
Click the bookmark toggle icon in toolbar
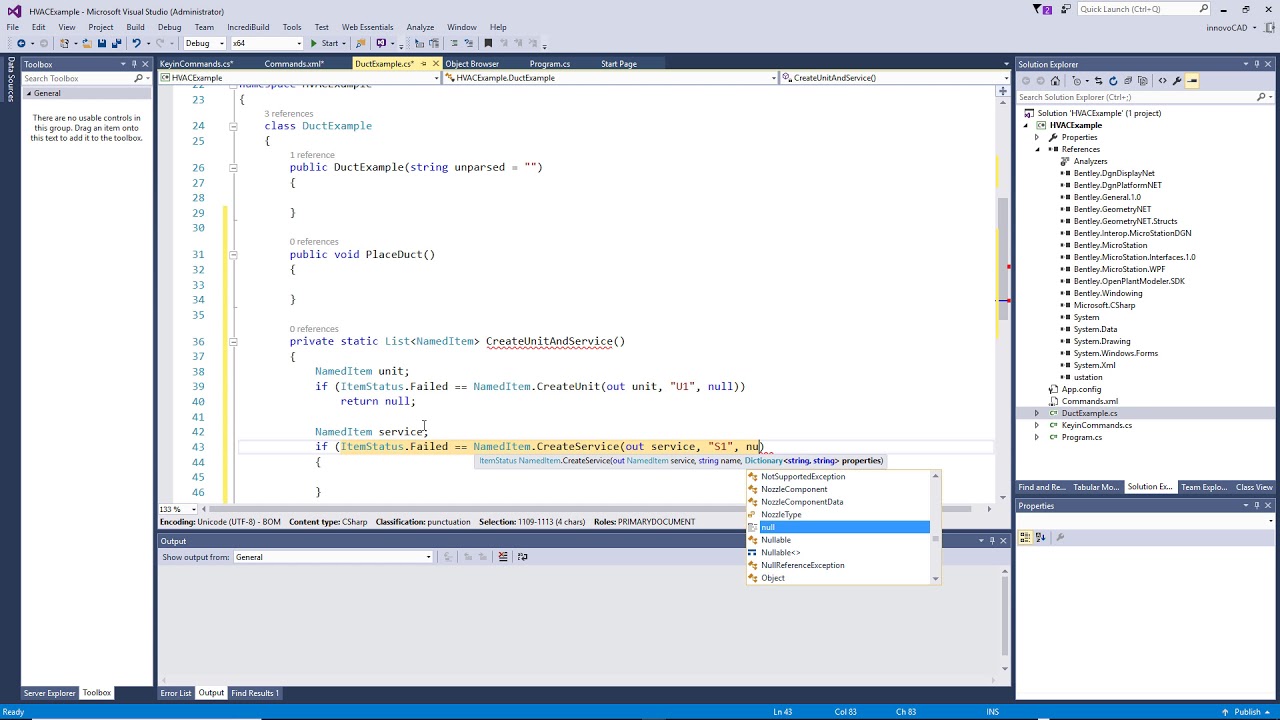pos(488,43)
